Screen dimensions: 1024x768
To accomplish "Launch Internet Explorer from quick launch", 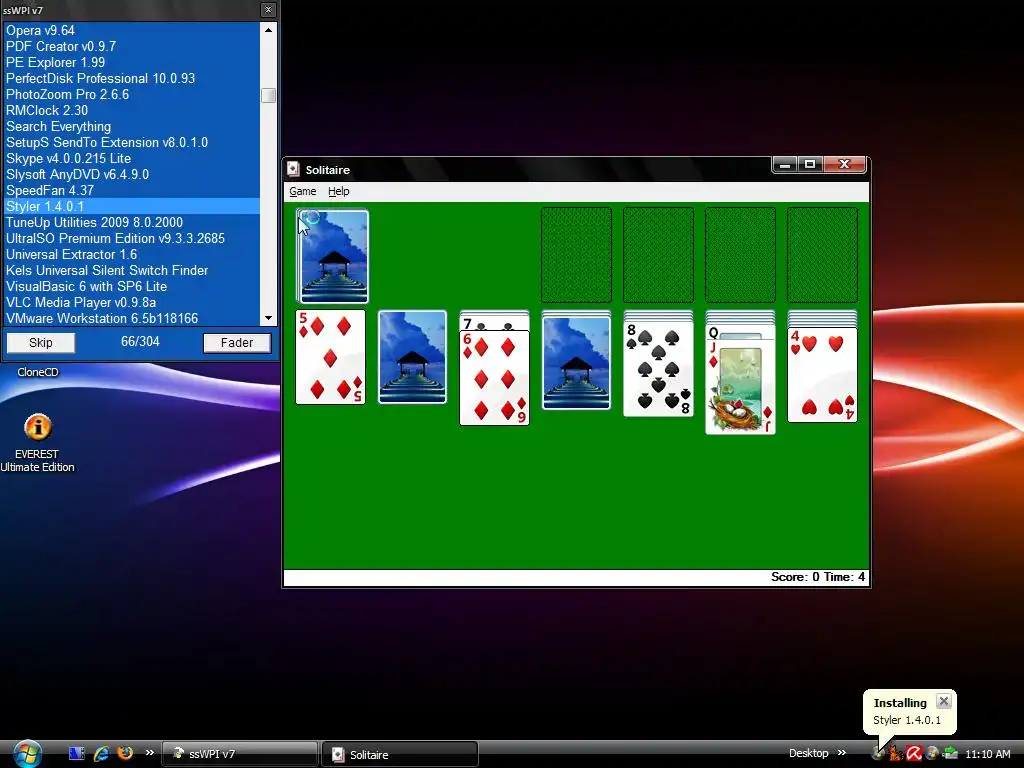I will pyautogui.click(x=101, y=754).
